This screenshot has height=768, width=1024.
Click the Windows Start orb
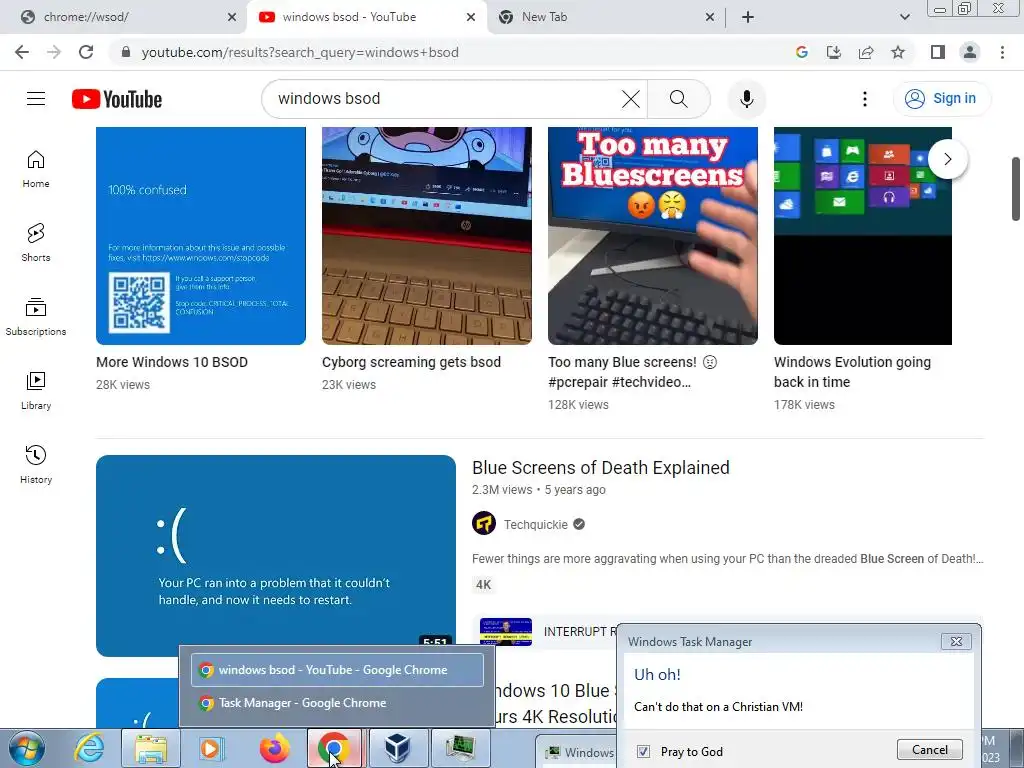pyautogui.click(x=27, y=748)
